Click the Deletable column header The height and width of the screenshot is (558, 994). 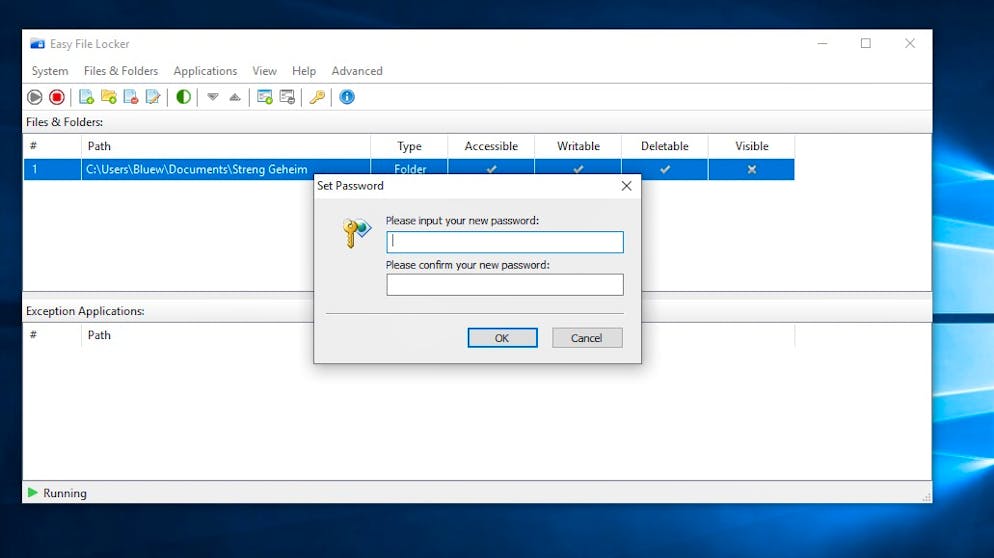tap(664, 146)
